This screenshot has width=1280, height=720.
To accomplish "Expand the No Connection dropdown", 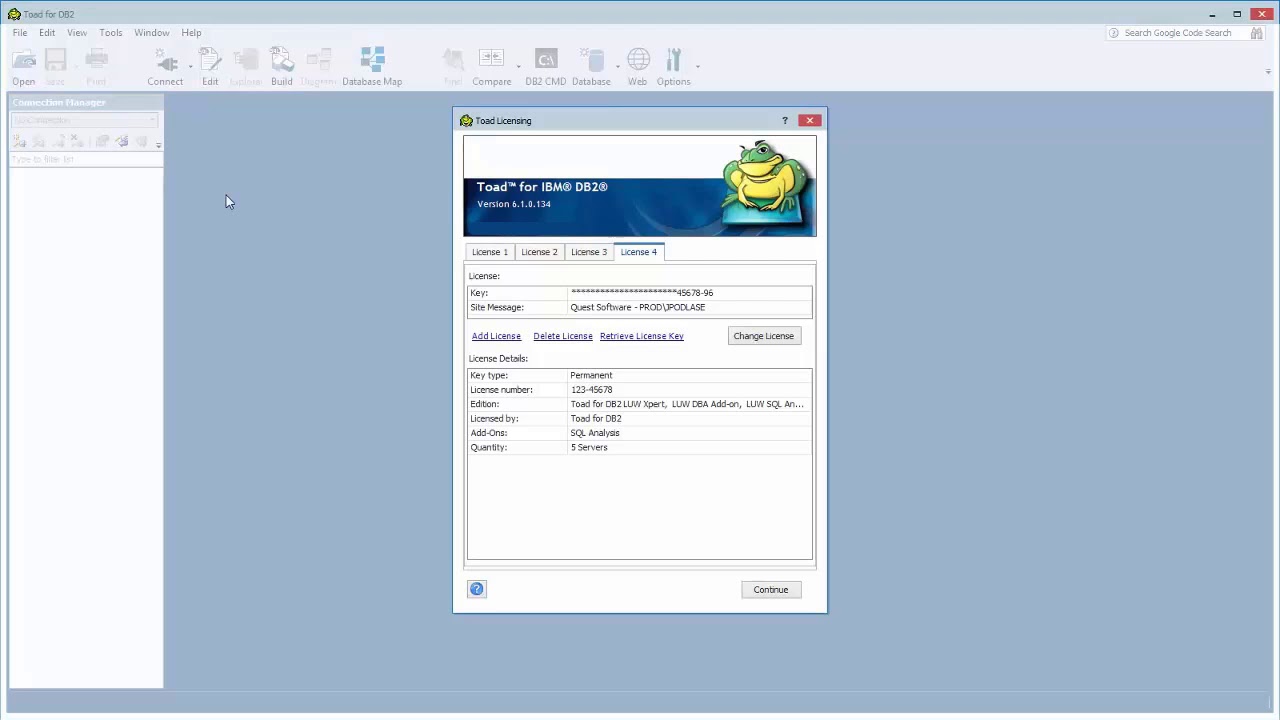I will (152, 120).
